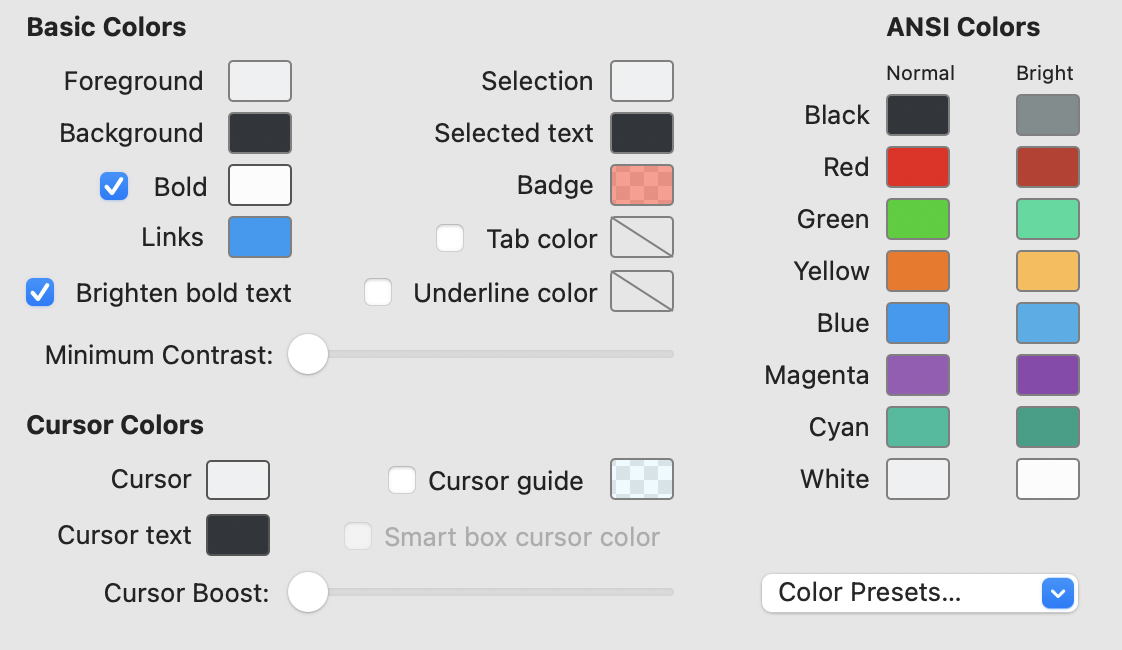Choose the Bright Green ANSI swatch
Screen dimensions: 1122x650
click(x=1048, y=219)
